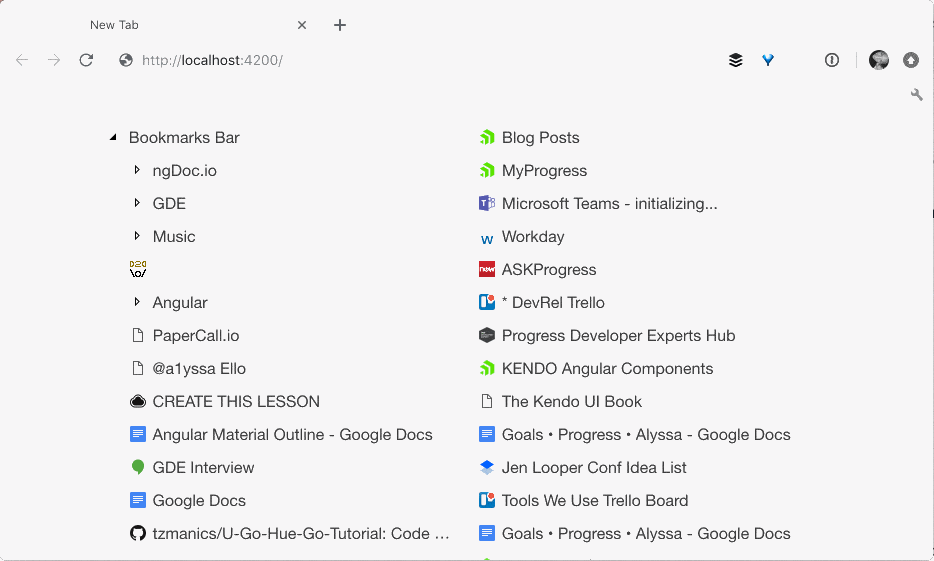Image resolution: width=934 pixels, height=561 pixels.
Task: Click the MyProgress green icon
Action: [487, 170]
